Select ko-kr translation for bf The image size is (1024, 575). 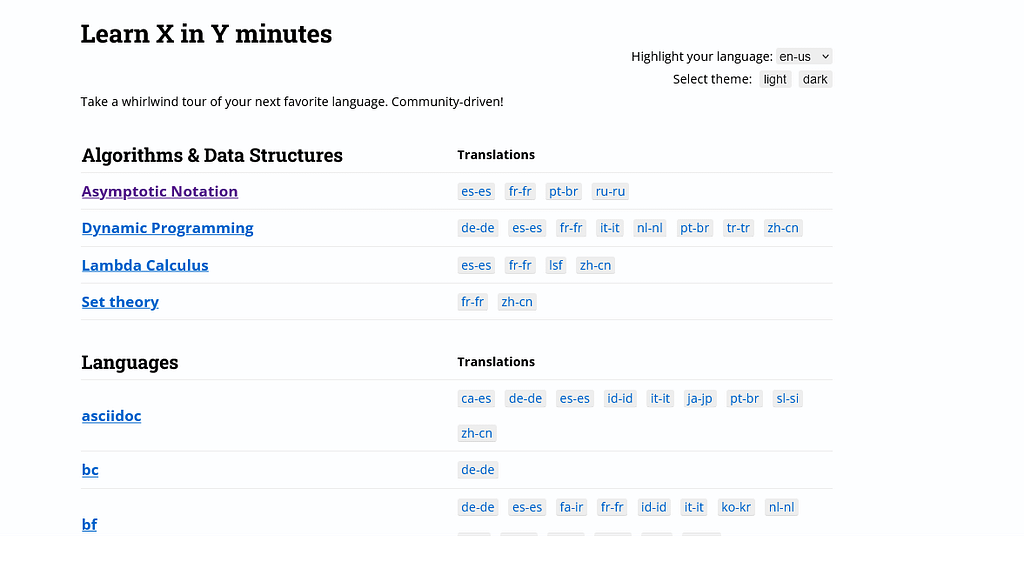tap(736, 507)
